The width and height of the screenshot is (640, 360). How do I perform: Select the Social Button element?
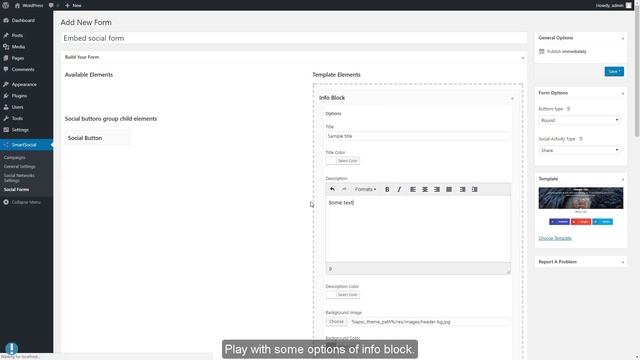click(x=98, y=138)
